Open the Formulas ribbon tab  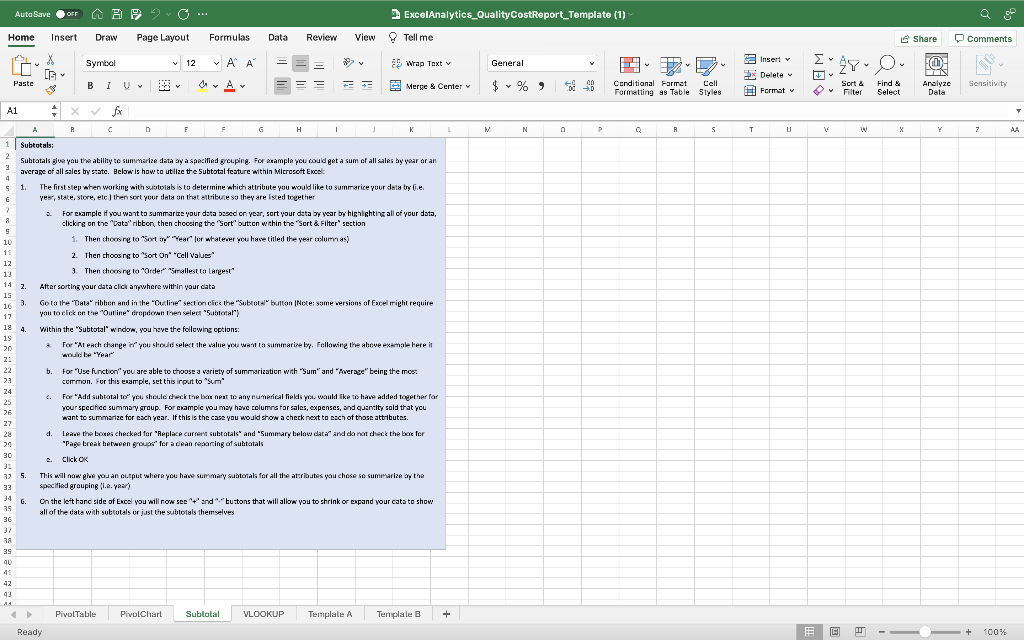[229, 37]
